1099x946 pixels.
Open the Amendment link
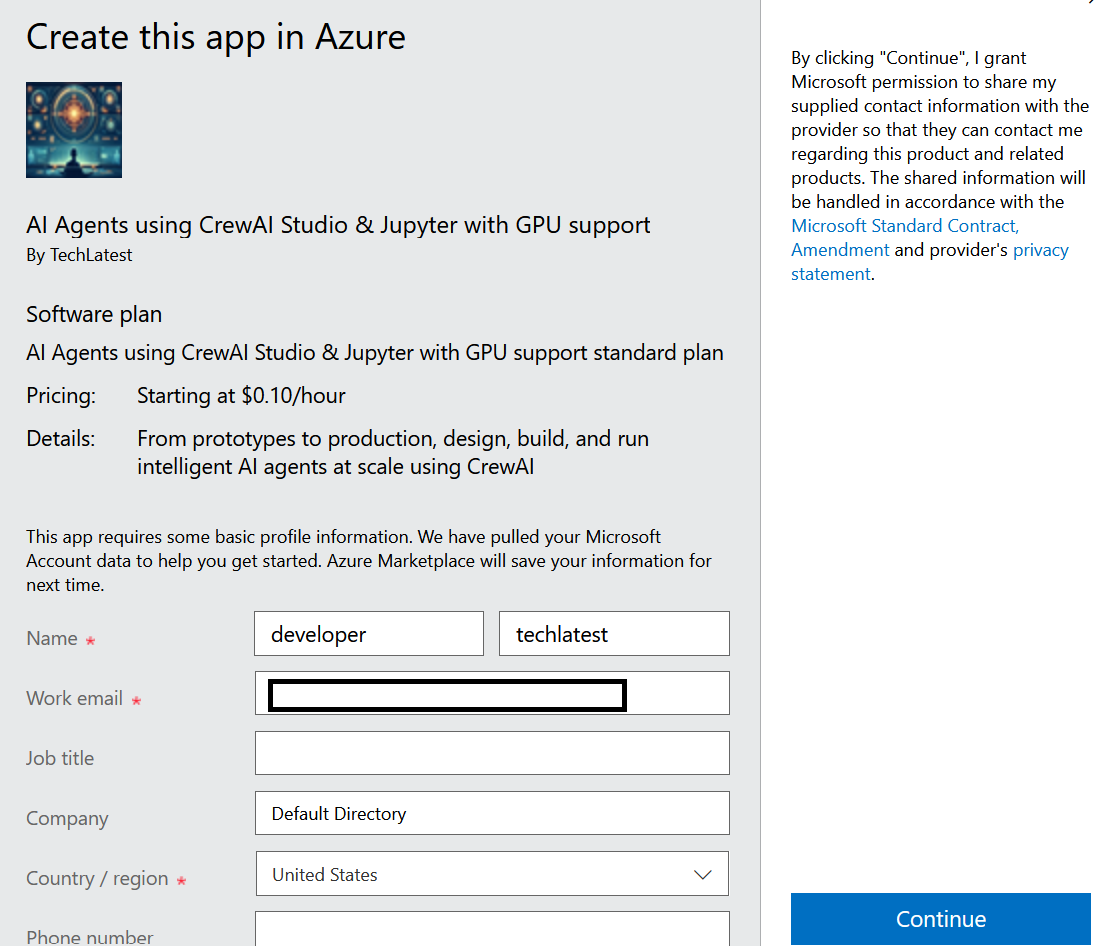[x=840, y=249]
